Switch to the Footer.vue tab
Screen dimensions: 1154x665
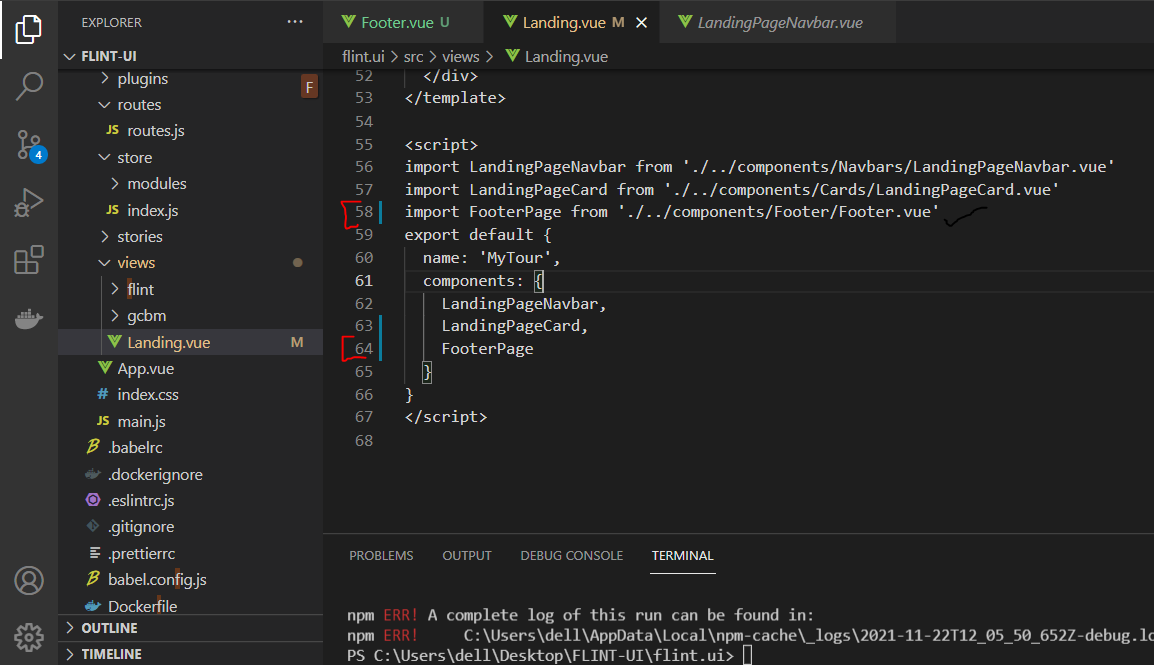click(399, 20)
